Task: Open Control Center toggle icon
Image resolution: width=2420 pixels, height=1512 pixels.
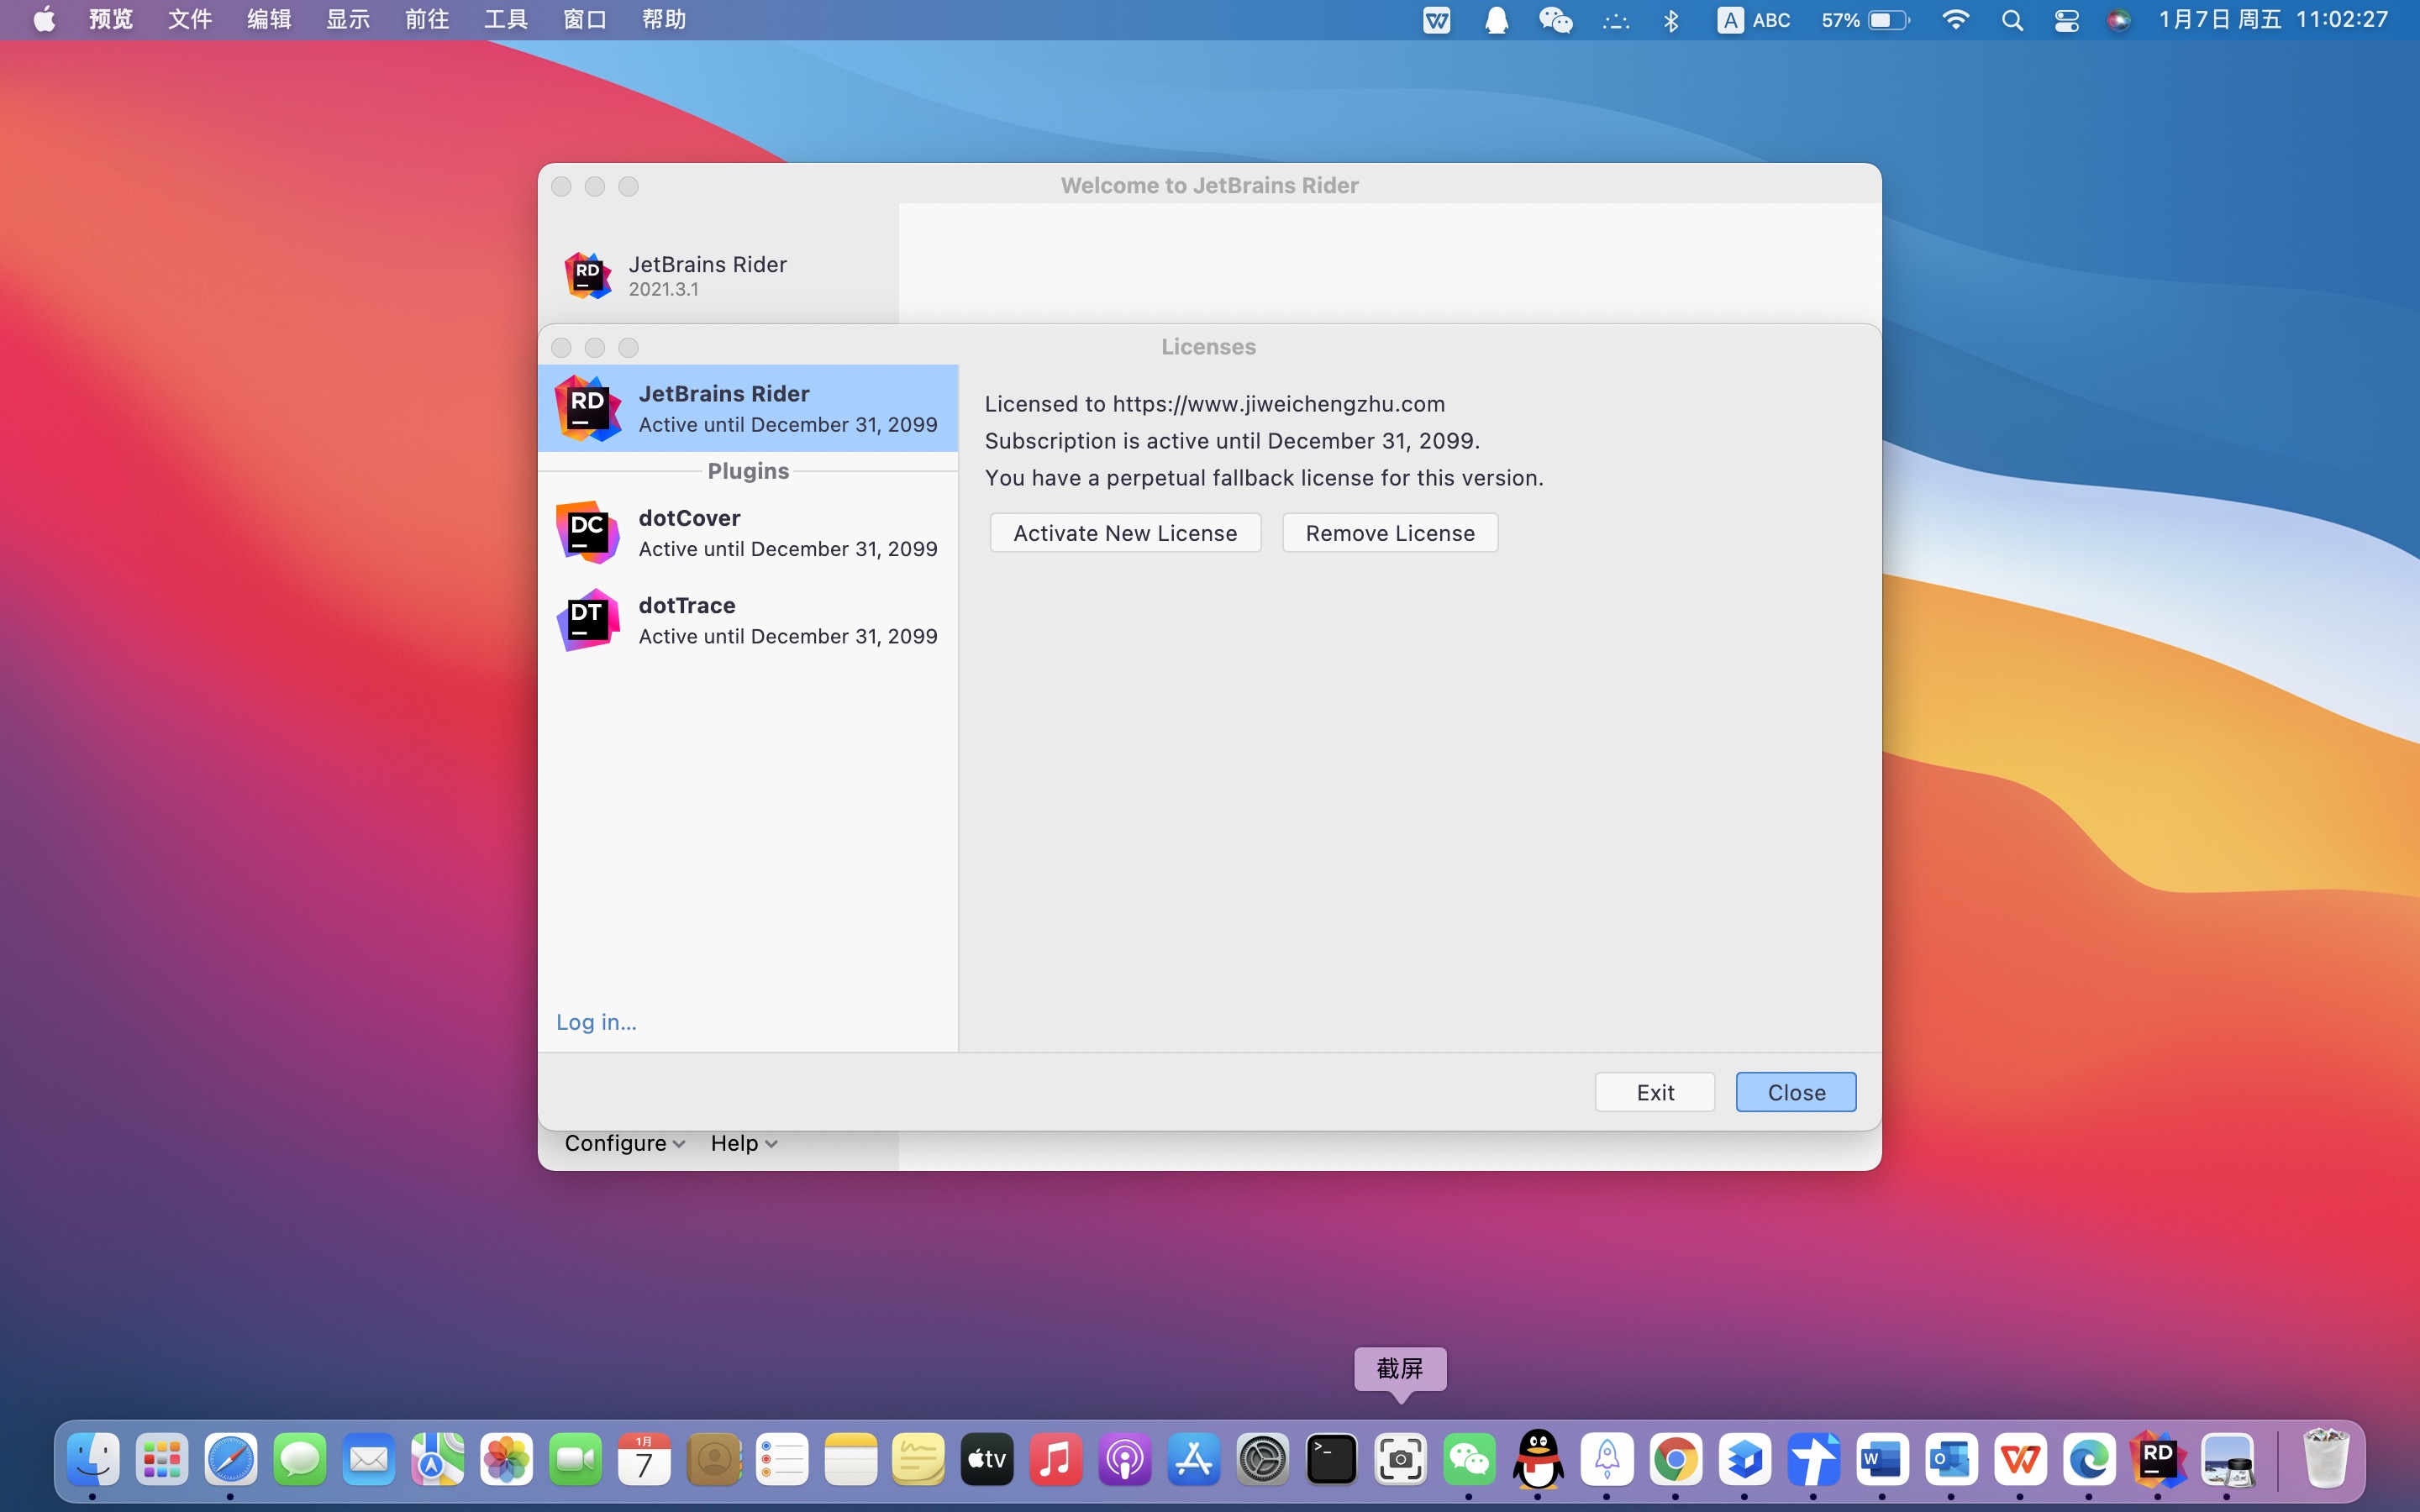Action: (x=2066, y=20)
